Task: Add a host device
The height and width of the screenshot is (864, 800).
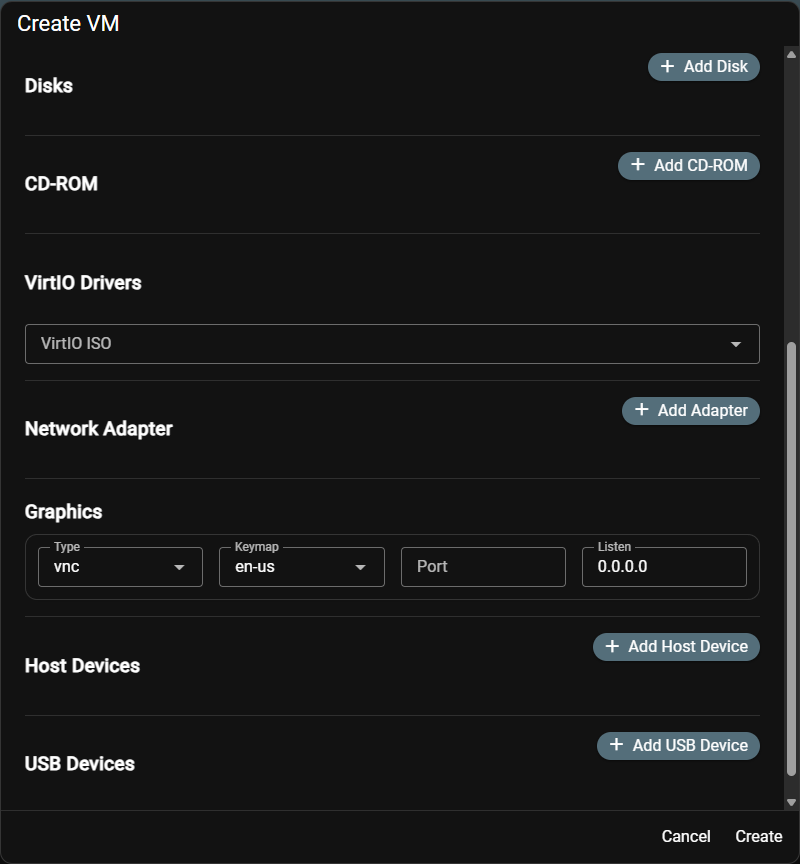Action: click(676, 646)
